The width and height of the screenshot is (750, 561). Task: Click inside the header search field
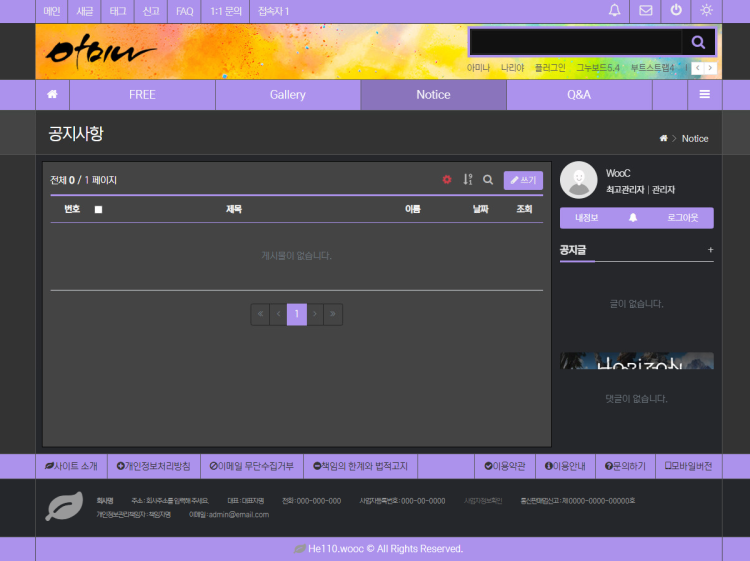point(576,42)
